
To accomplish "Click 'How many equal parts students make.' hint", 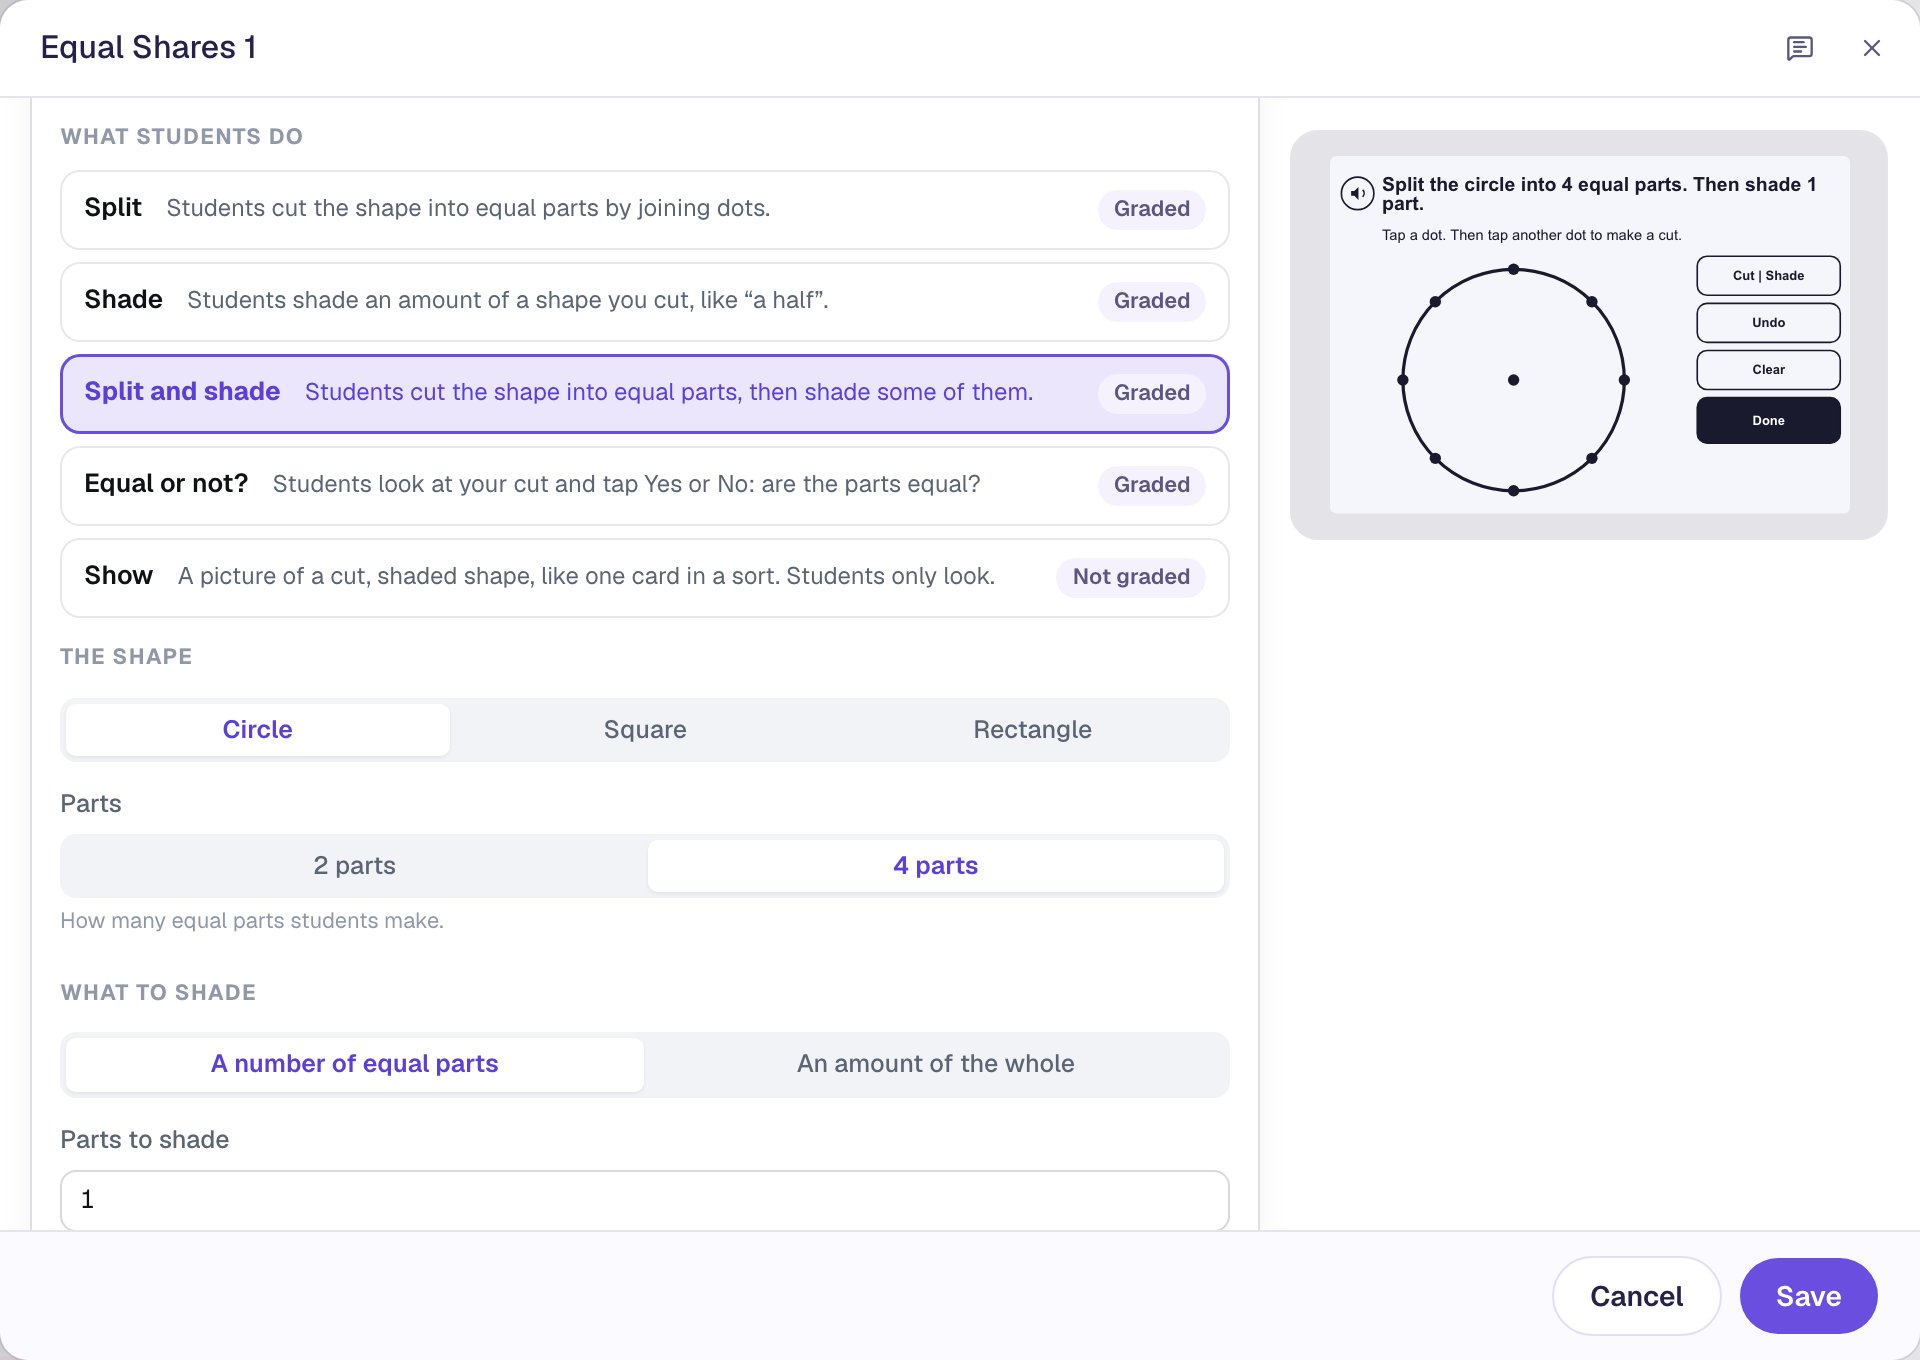I will [x=252, y=921].
